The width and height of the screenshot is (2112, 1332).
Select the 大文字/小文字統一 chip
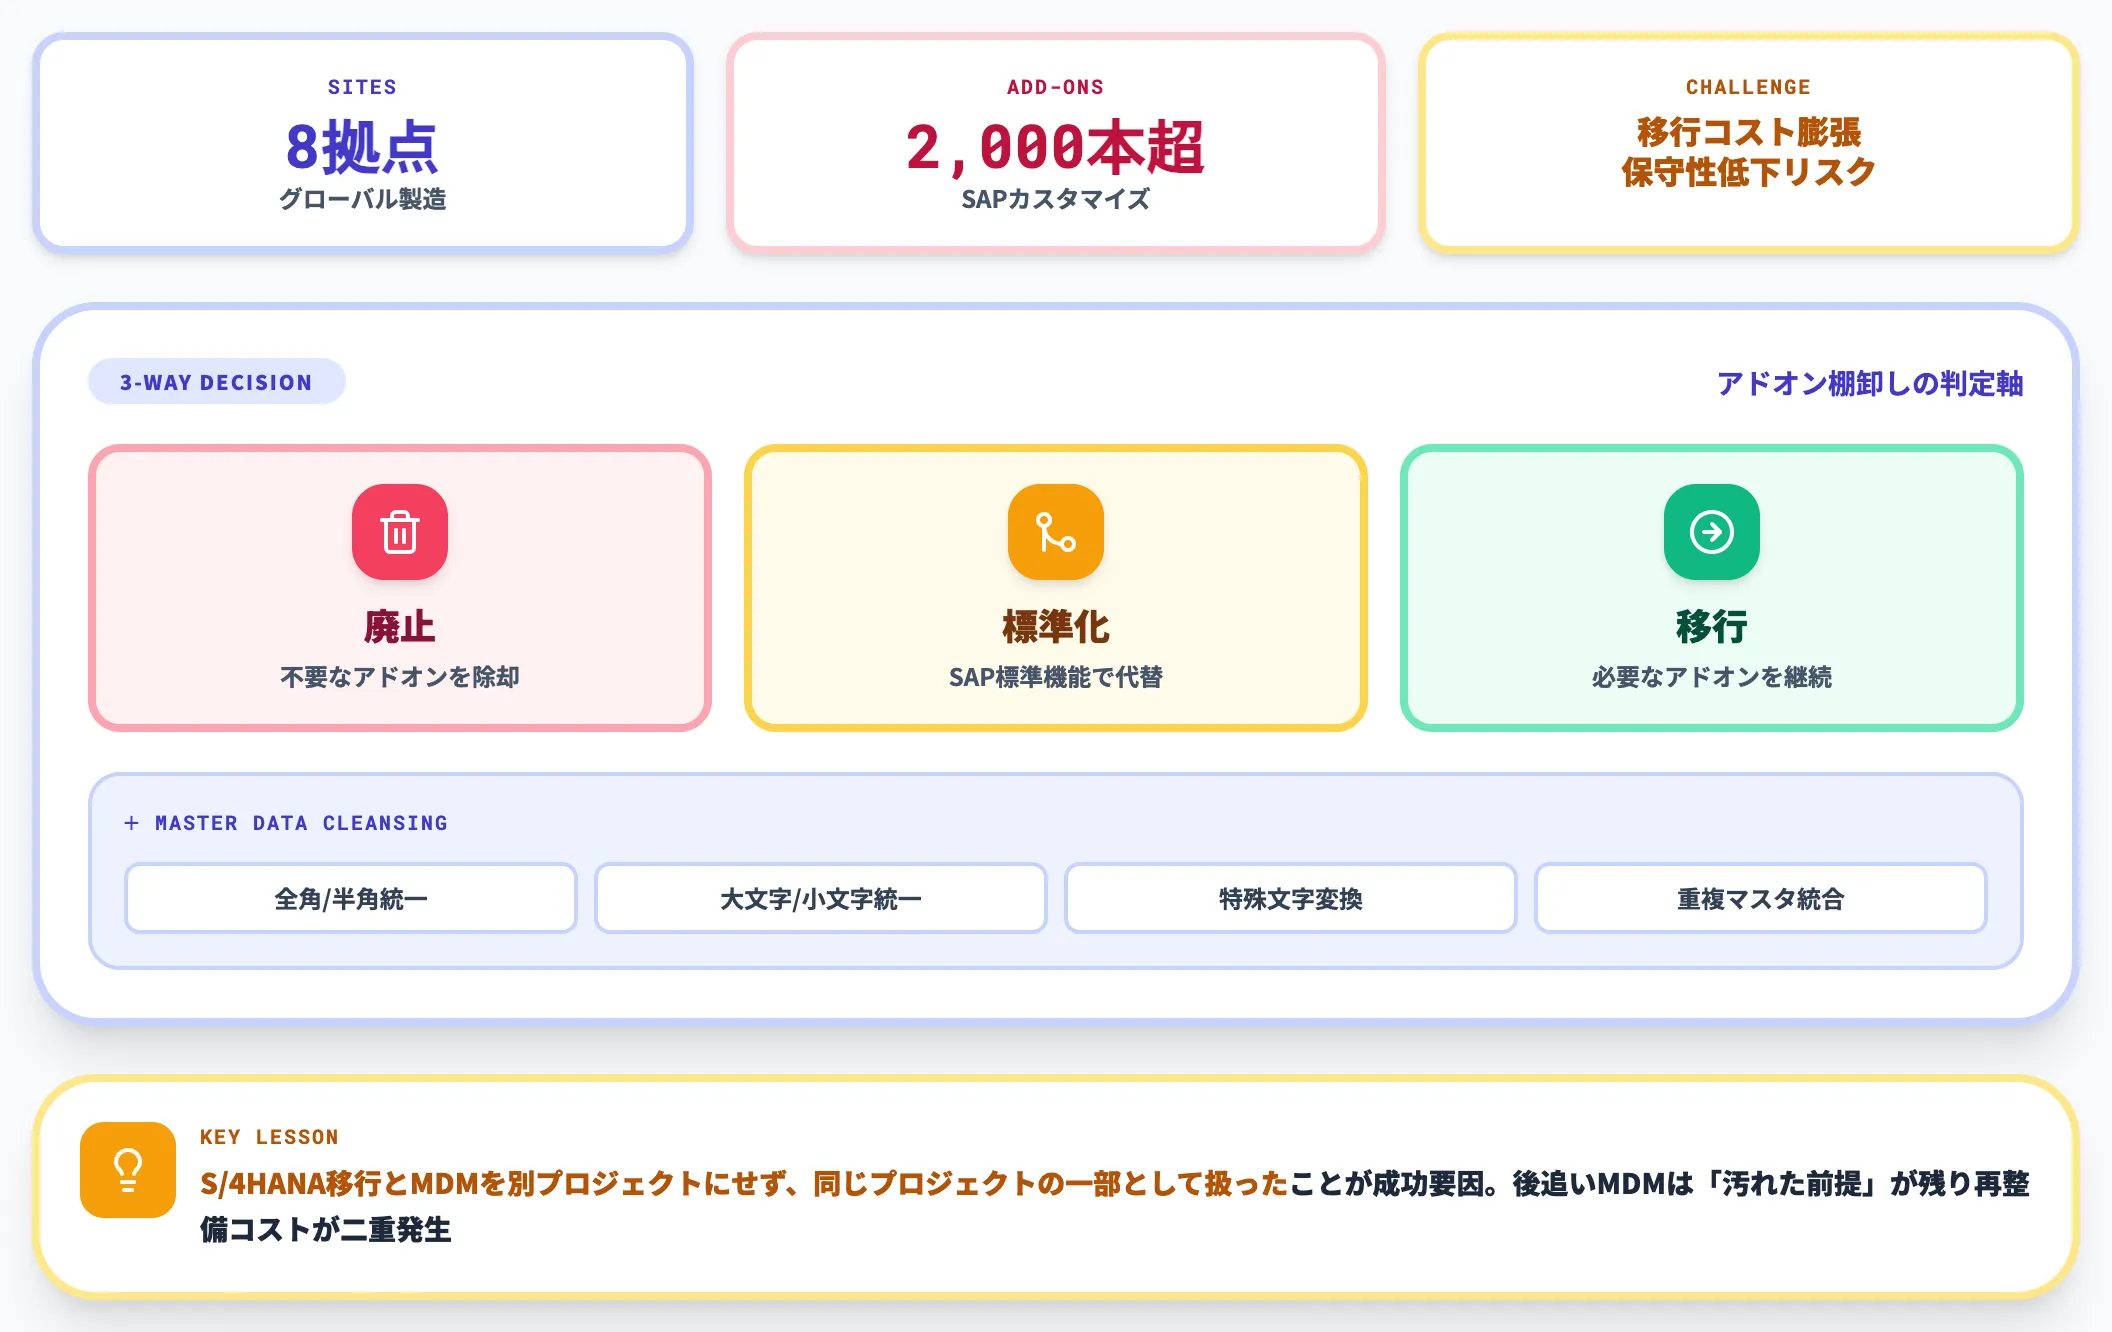[x=821, y=898]
